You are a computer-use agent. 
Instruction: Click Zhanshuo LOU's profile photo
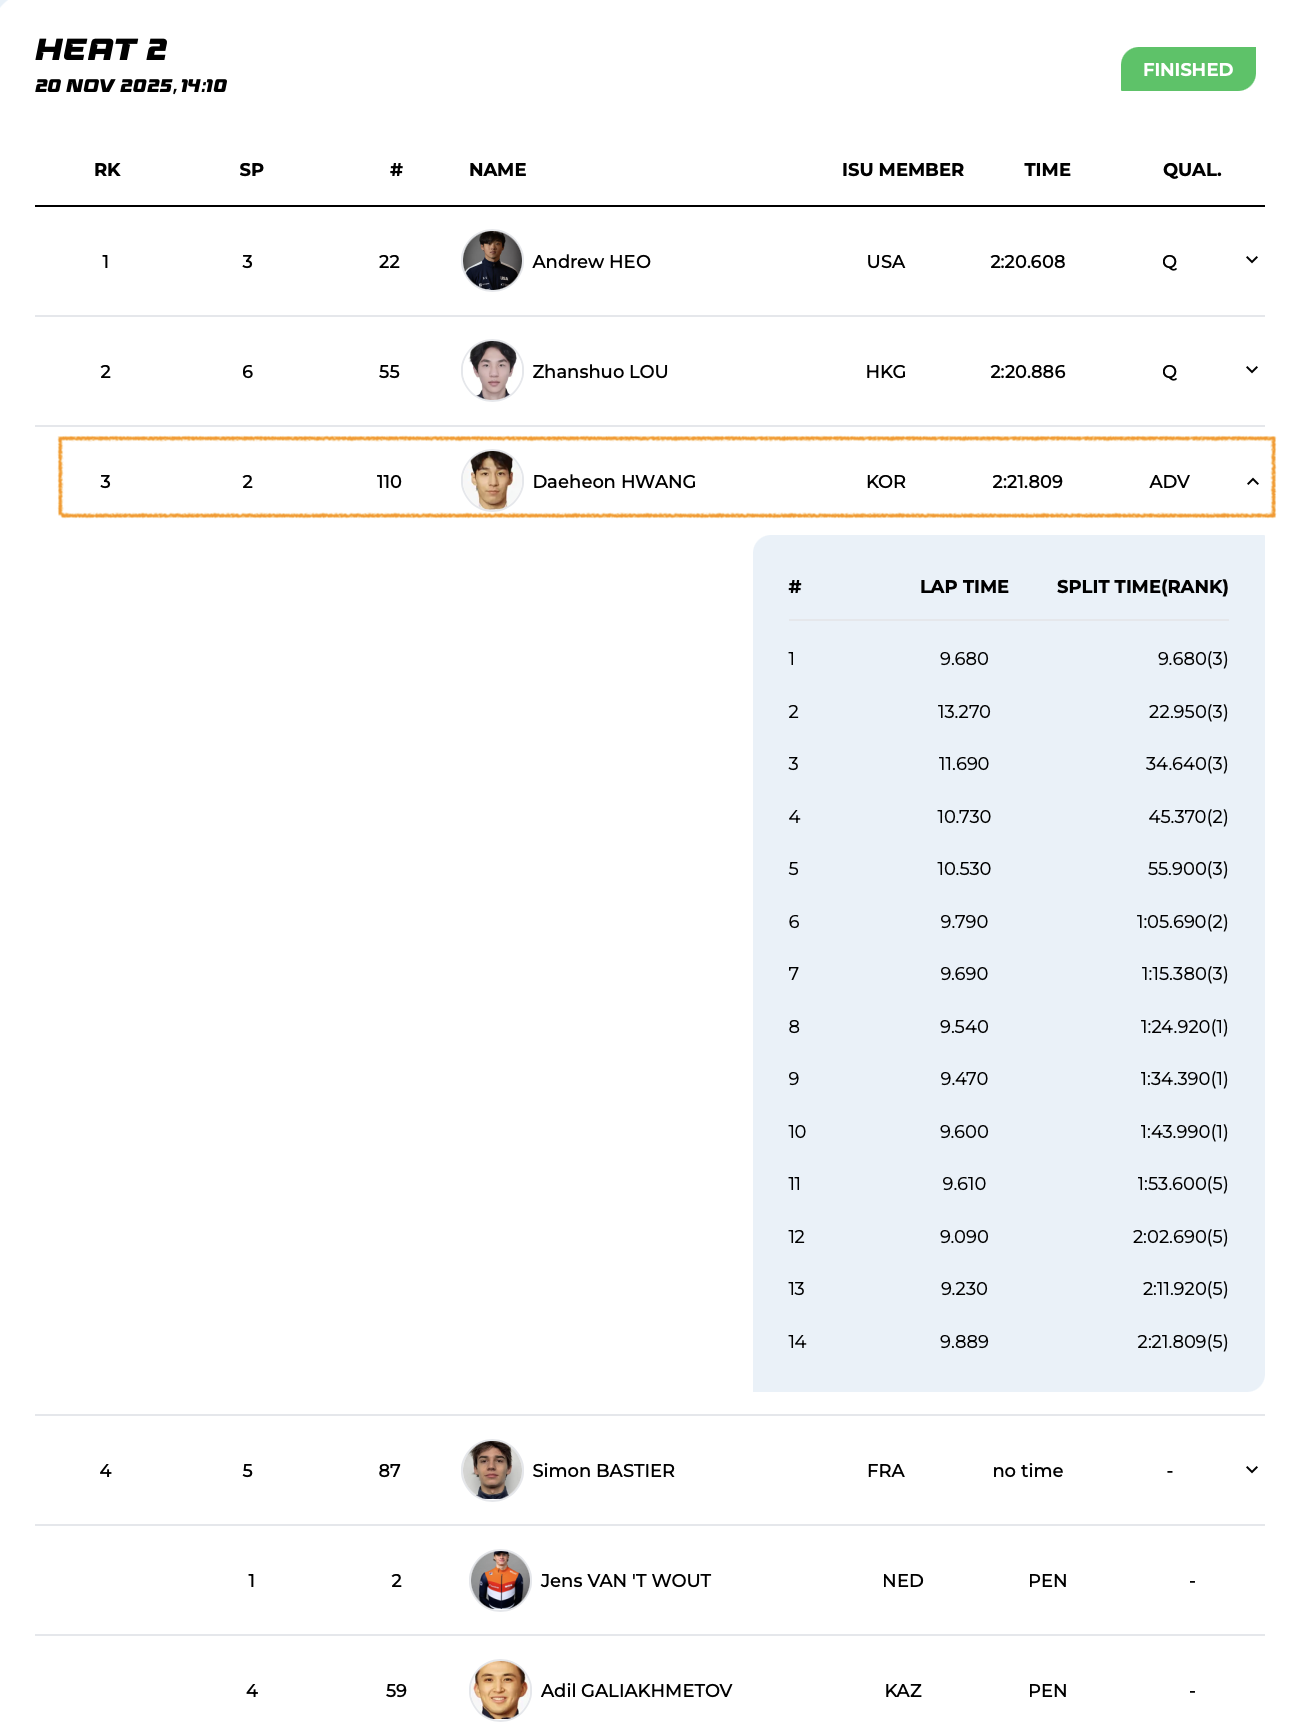tap(492, 371)
